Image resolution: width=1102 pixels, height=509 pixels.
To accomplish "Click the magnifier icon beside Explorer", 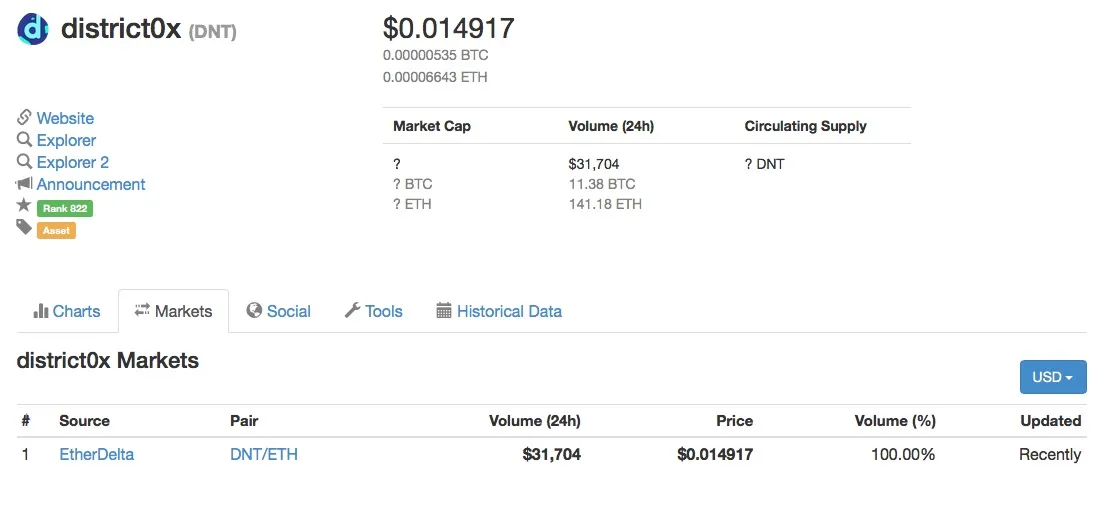I will (25, 139).
